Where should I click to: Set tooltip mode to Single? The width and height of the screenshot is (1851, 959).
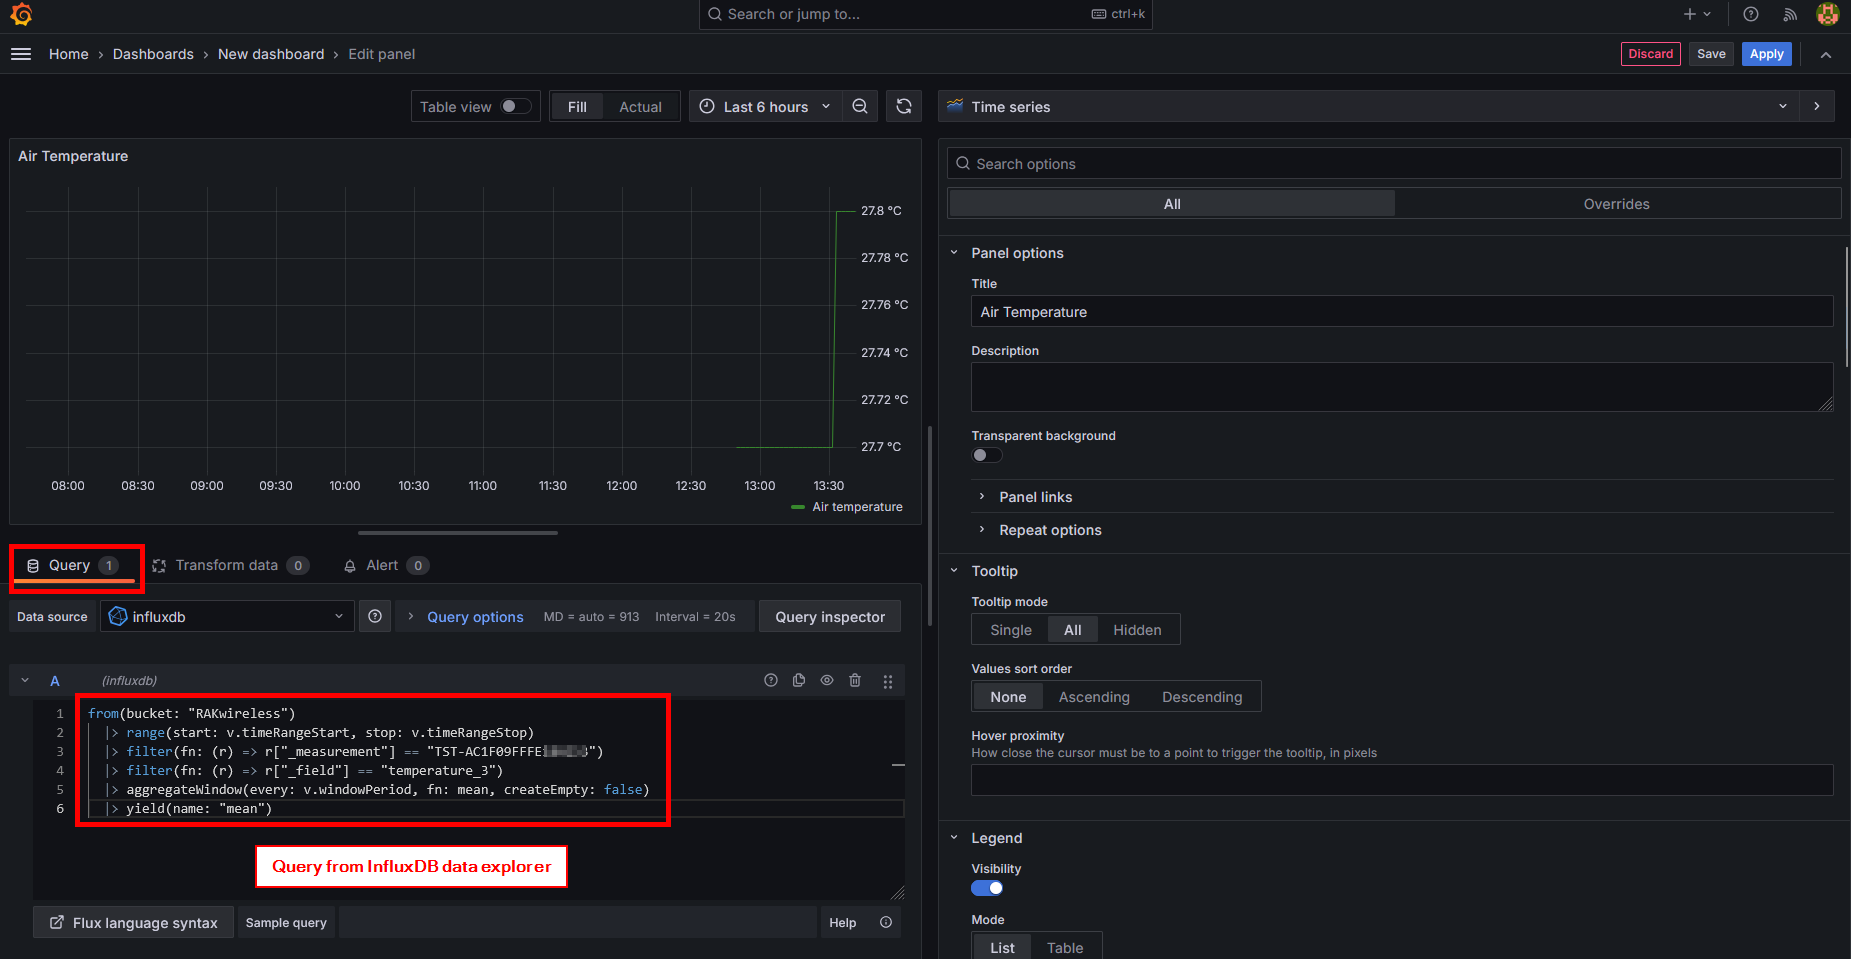[1011, 630]
